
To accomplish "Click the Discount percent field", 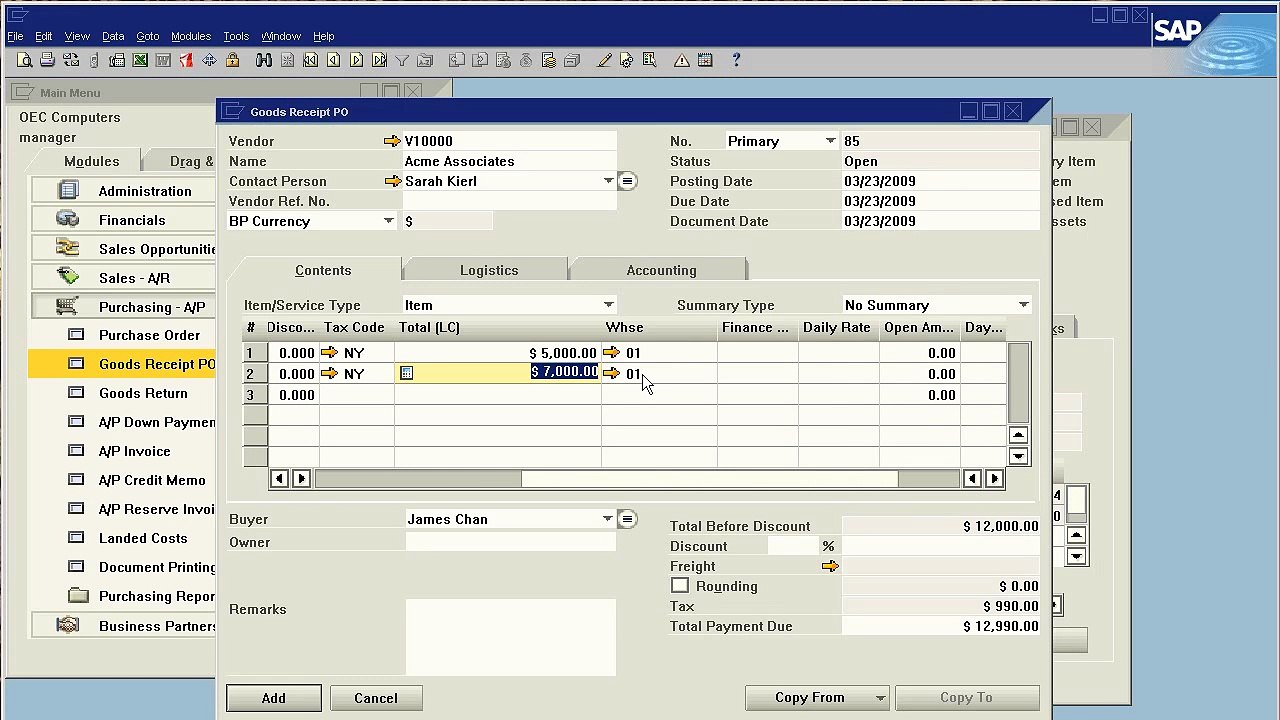I will 794,546.
